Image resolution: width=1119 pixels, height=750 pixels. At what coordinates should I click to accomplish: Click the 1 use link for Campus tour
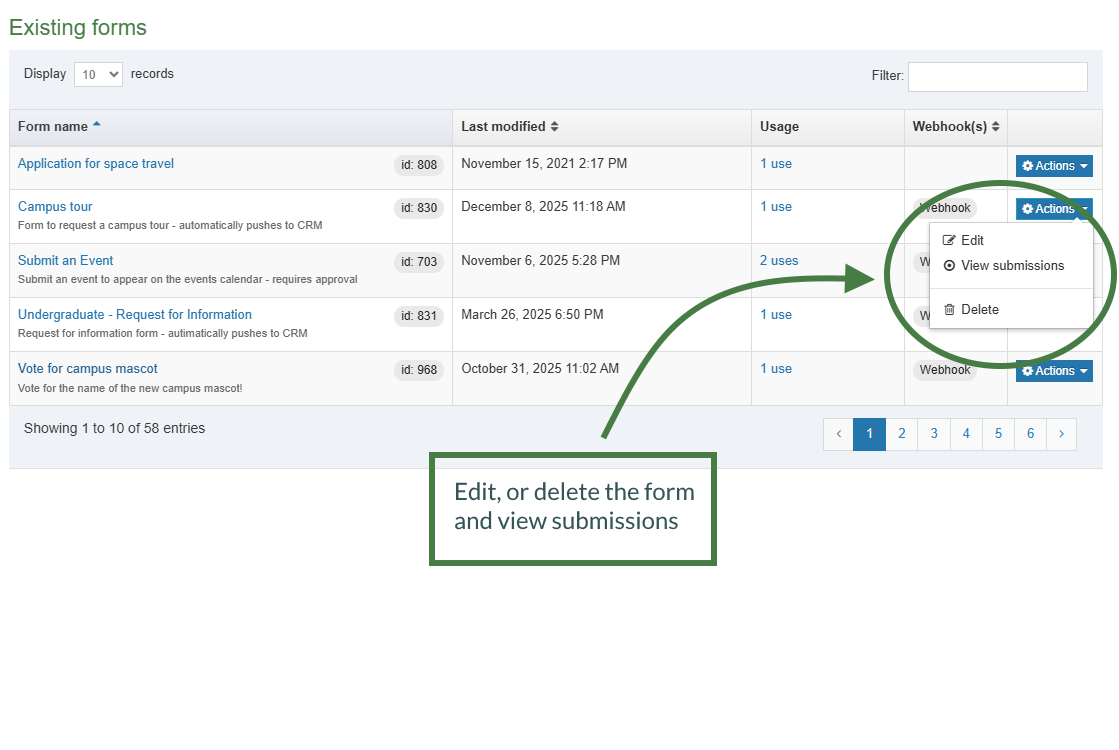[x=776, y=207]
